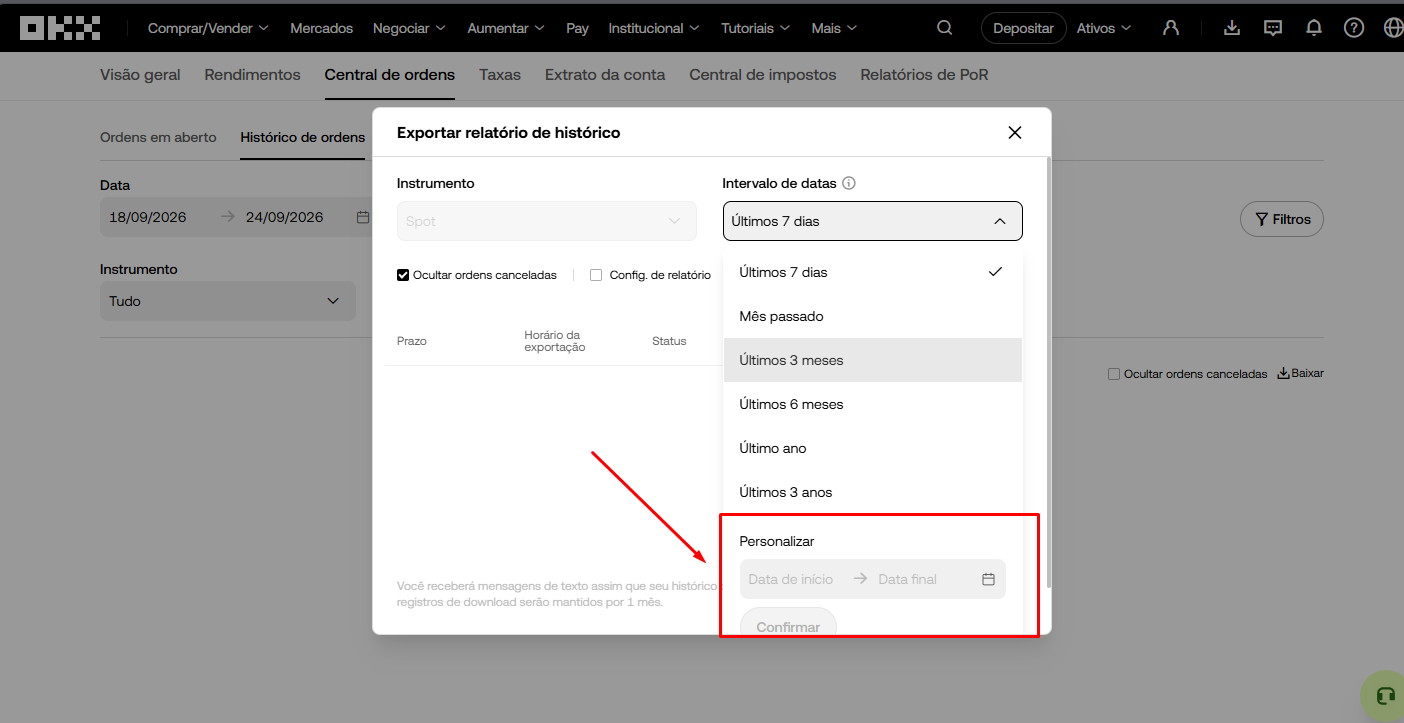Close the export report dialog
1404x723 pixels.
[1014, 132]
